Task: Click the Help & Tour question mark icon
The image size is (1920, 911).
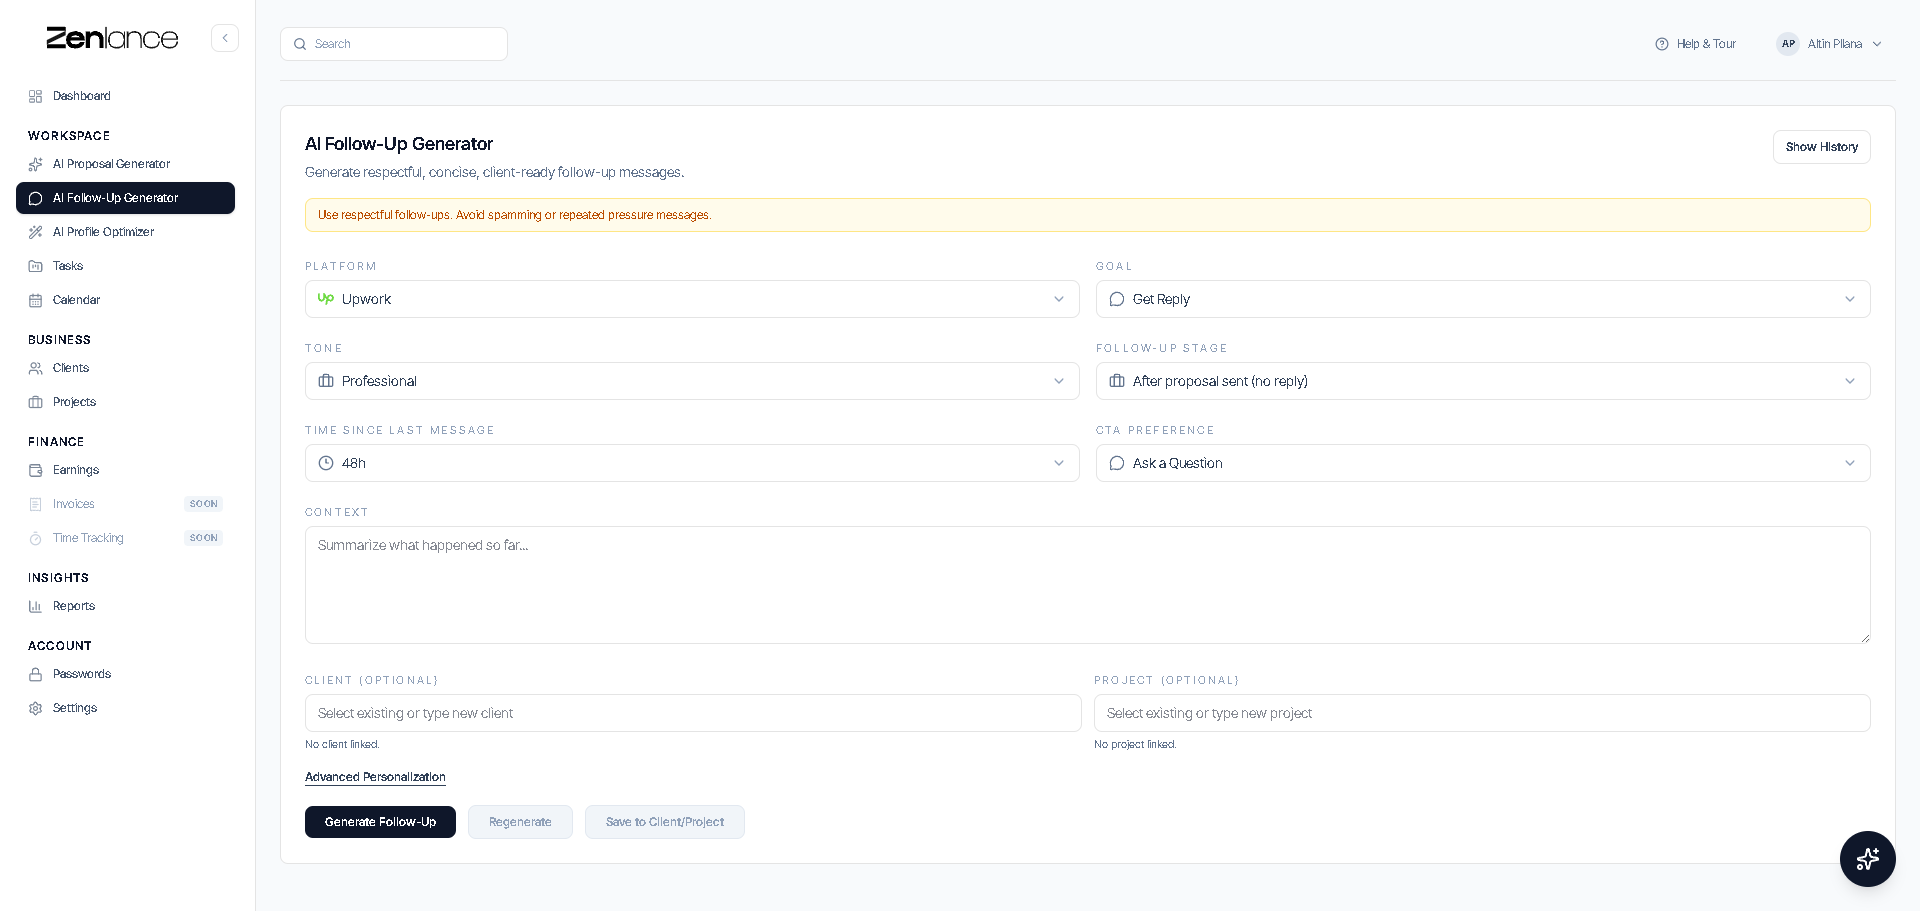Action: click(x=1661, y=44)
